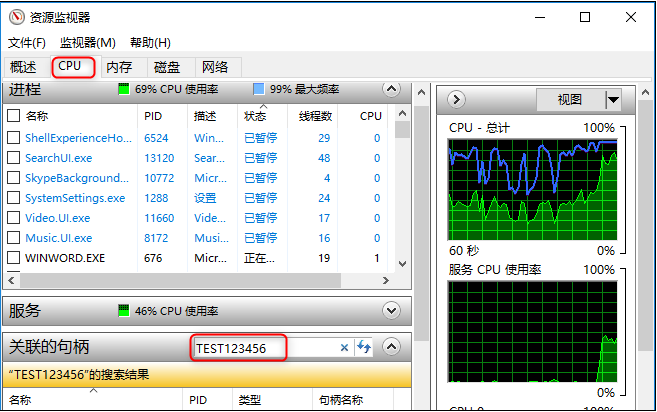Screen dimensions: 657x412
Task: Click the 服务 CPU 使用率 graph
Action: click(x=532, y=332)
